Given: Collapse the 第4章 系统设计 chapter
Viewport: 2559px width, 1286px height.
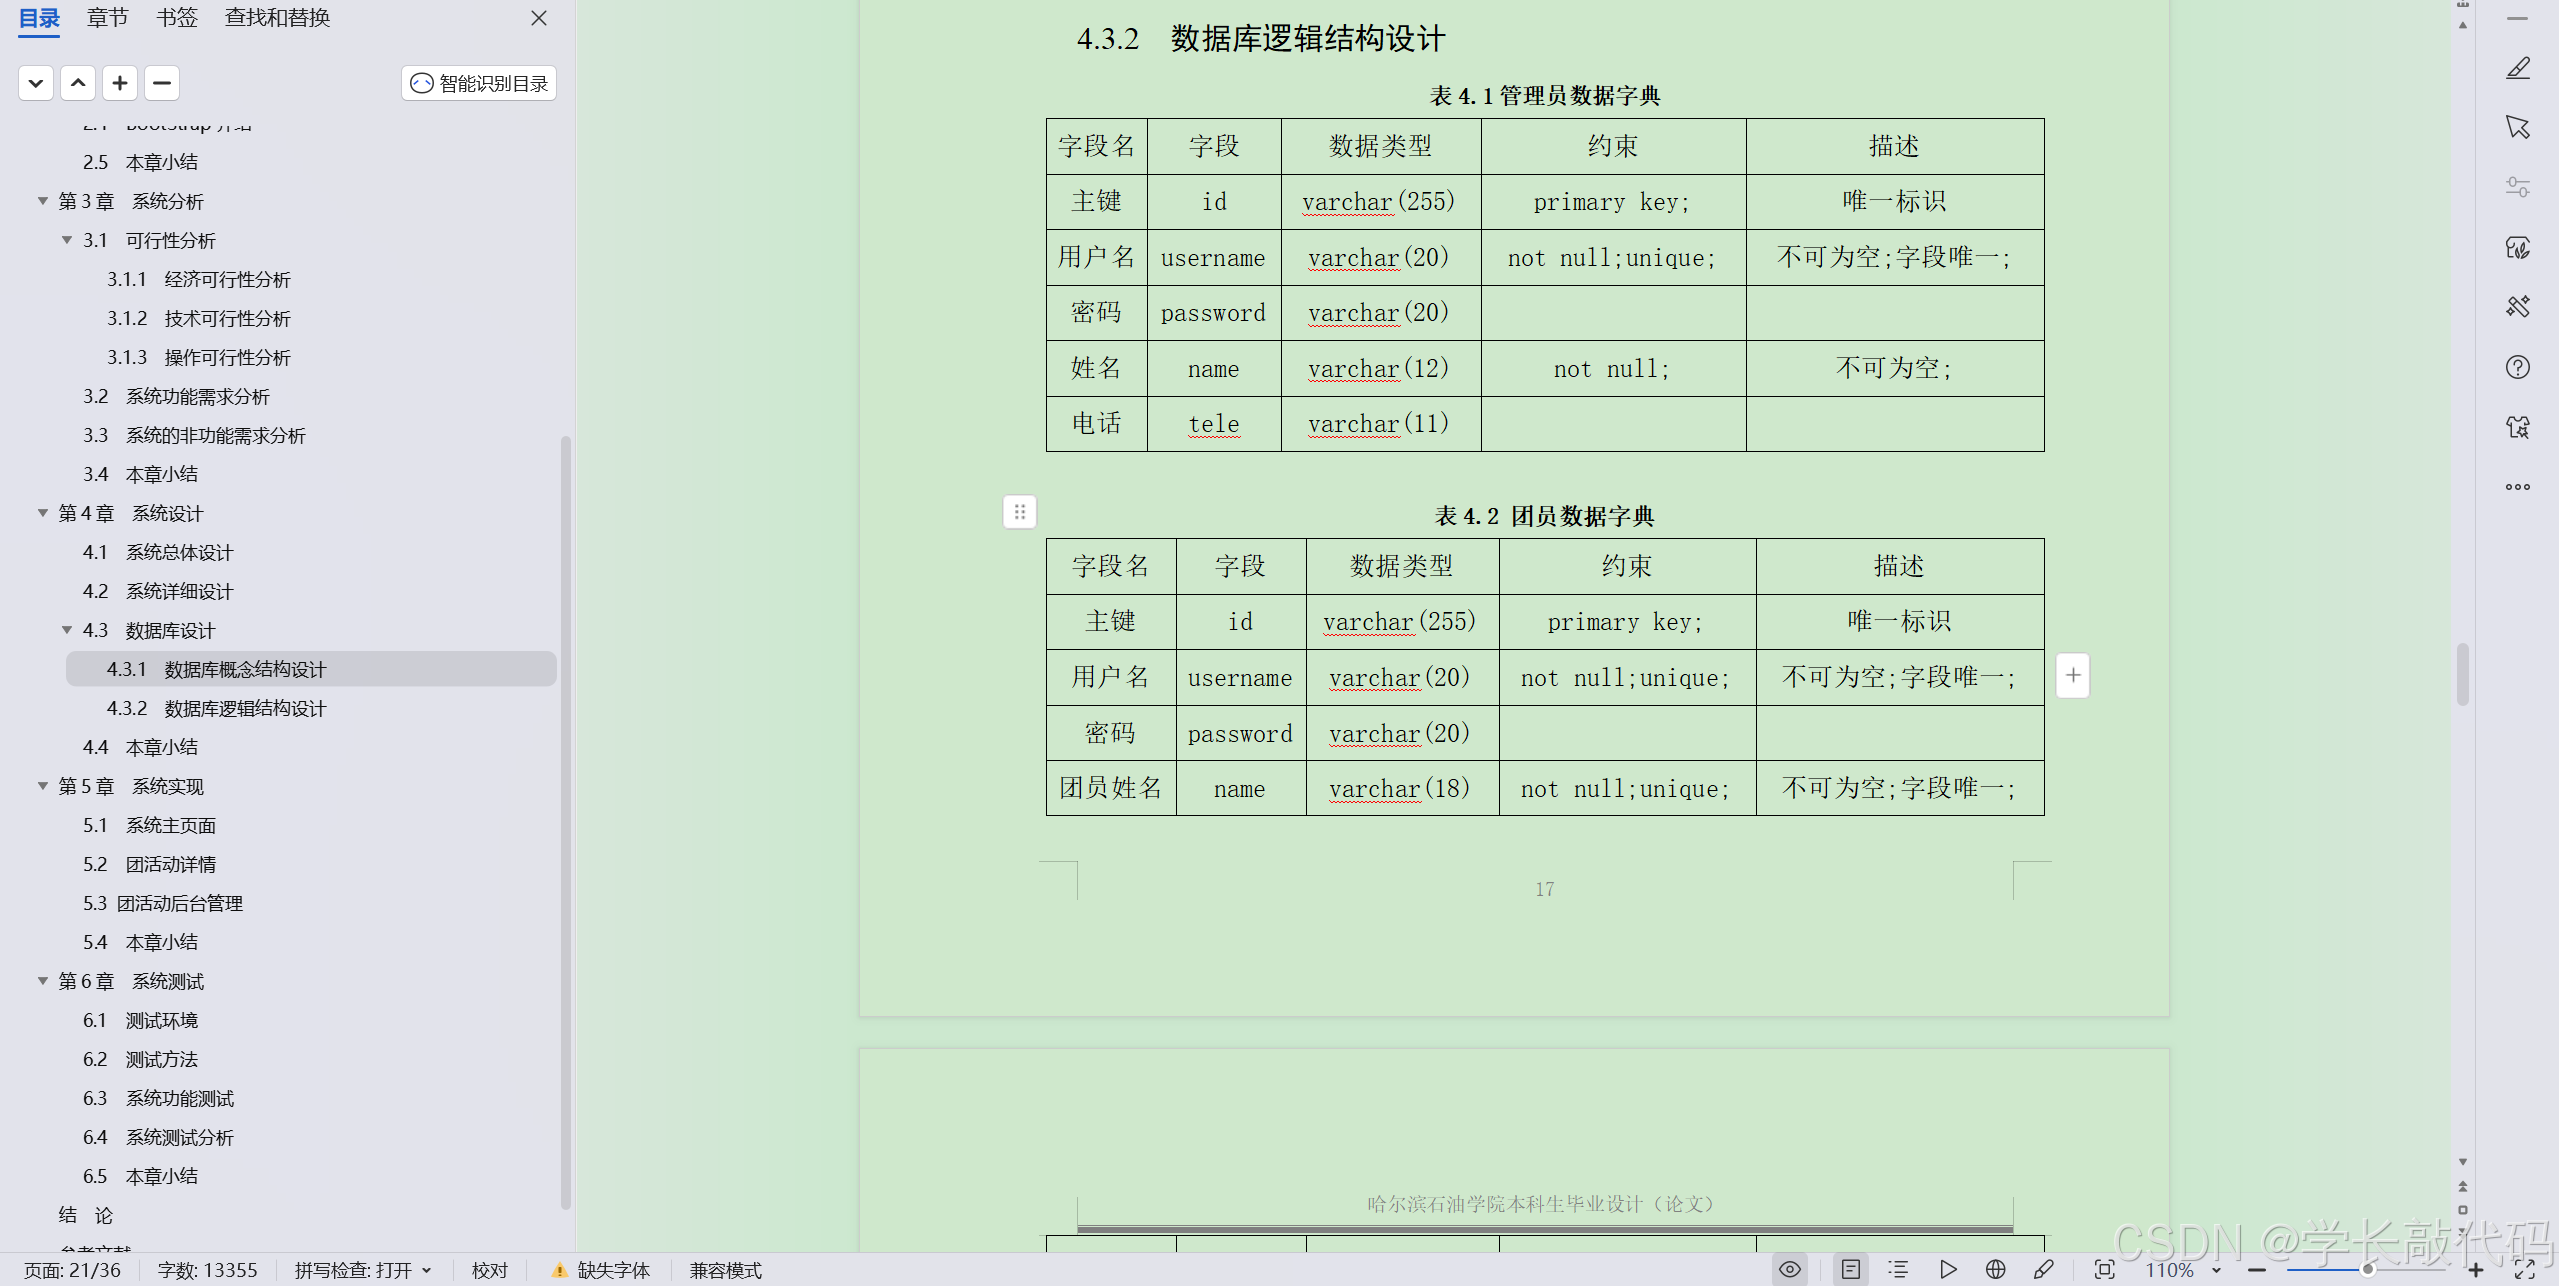Looking at the screenshot, I should (x=42, y=512).
